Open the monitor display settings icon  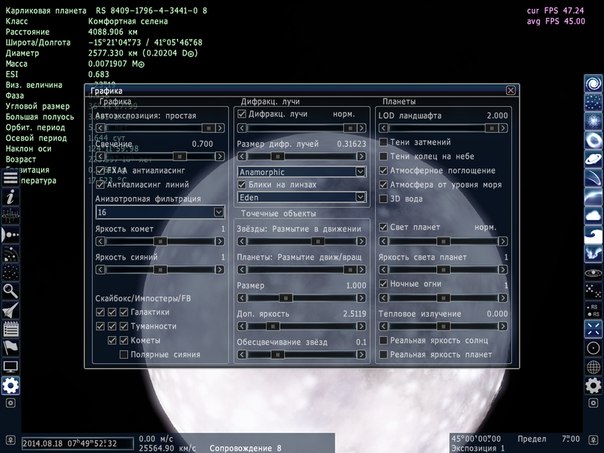(x=10, y=367)
